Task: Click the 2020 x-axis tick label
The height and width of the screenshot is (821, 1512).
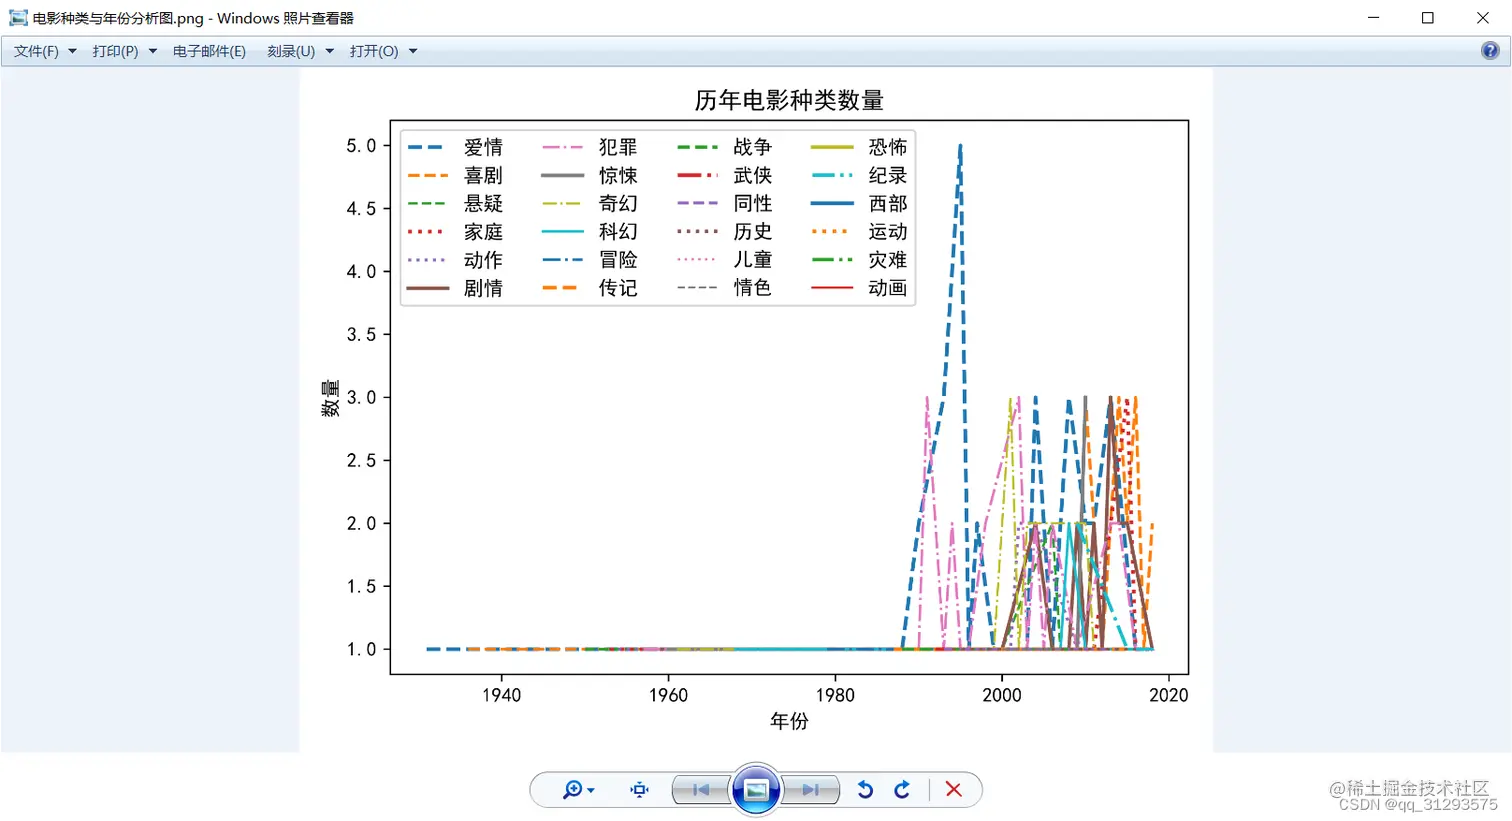Action: tap(1169, 695)
